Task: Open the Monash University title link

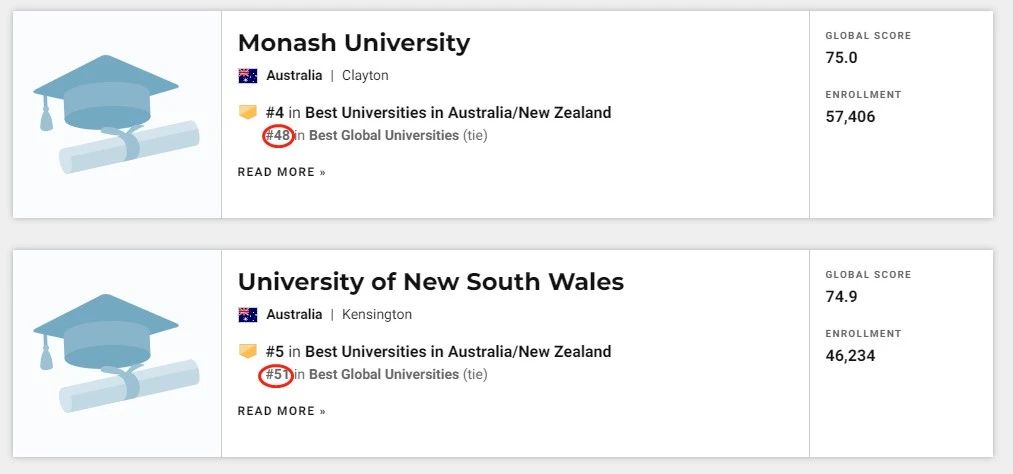Action: coord(354,43)
